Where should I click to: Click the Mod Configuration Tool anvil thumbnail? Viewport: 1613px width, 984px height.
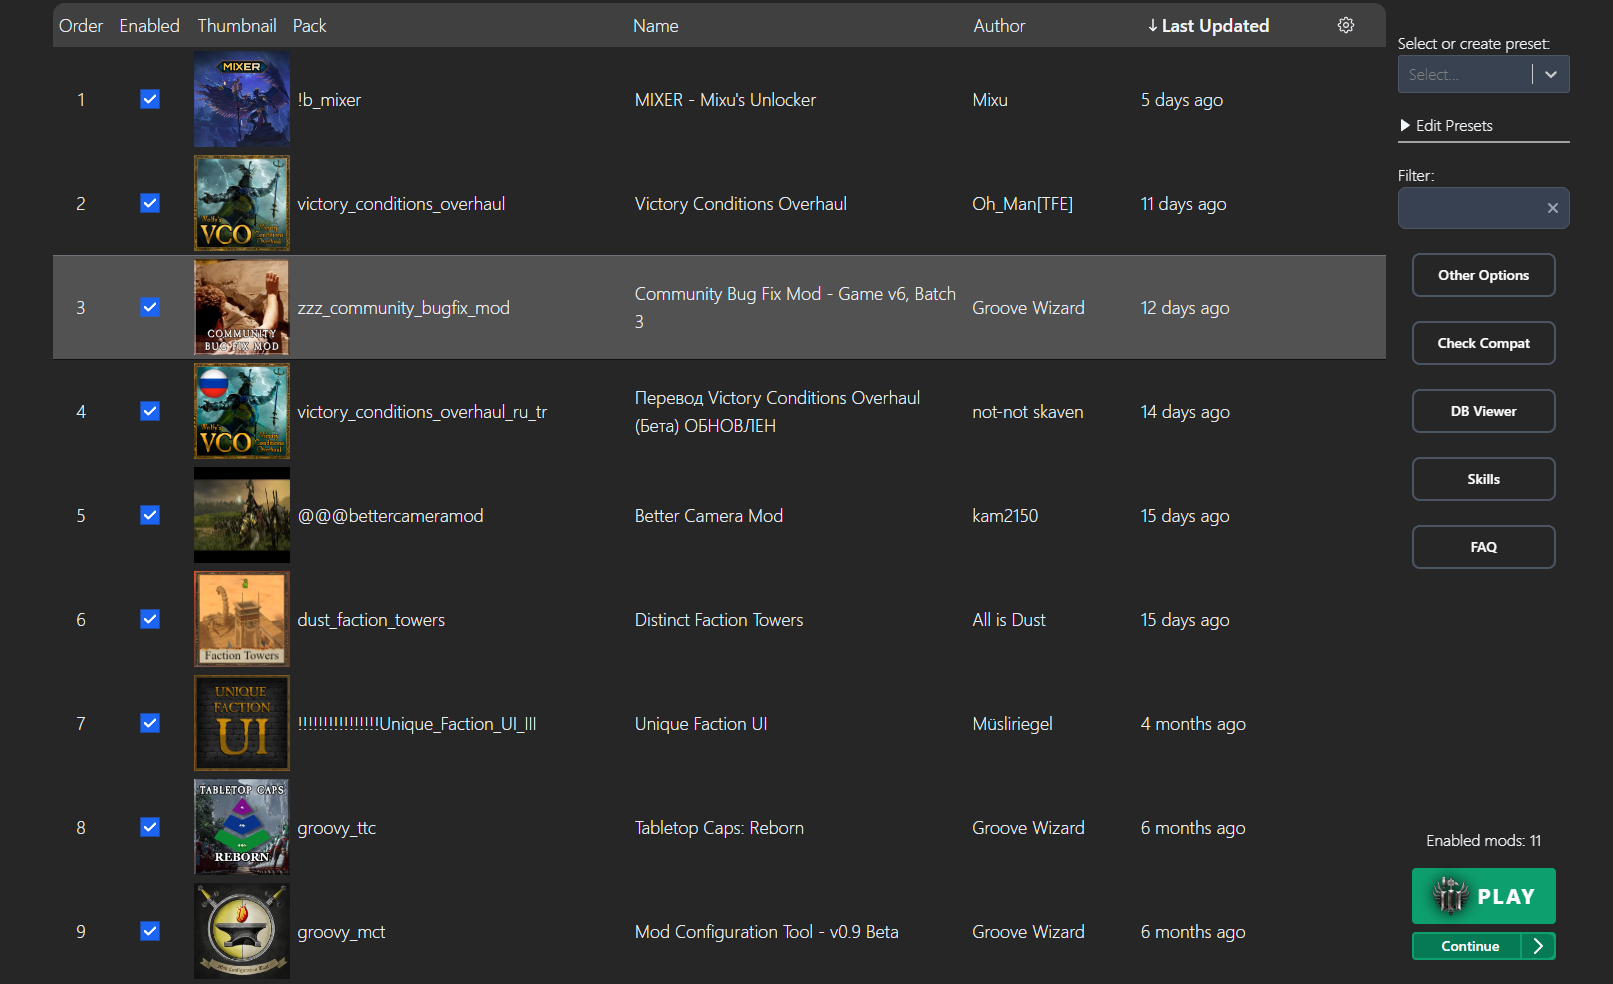click(x=241, y=931)
